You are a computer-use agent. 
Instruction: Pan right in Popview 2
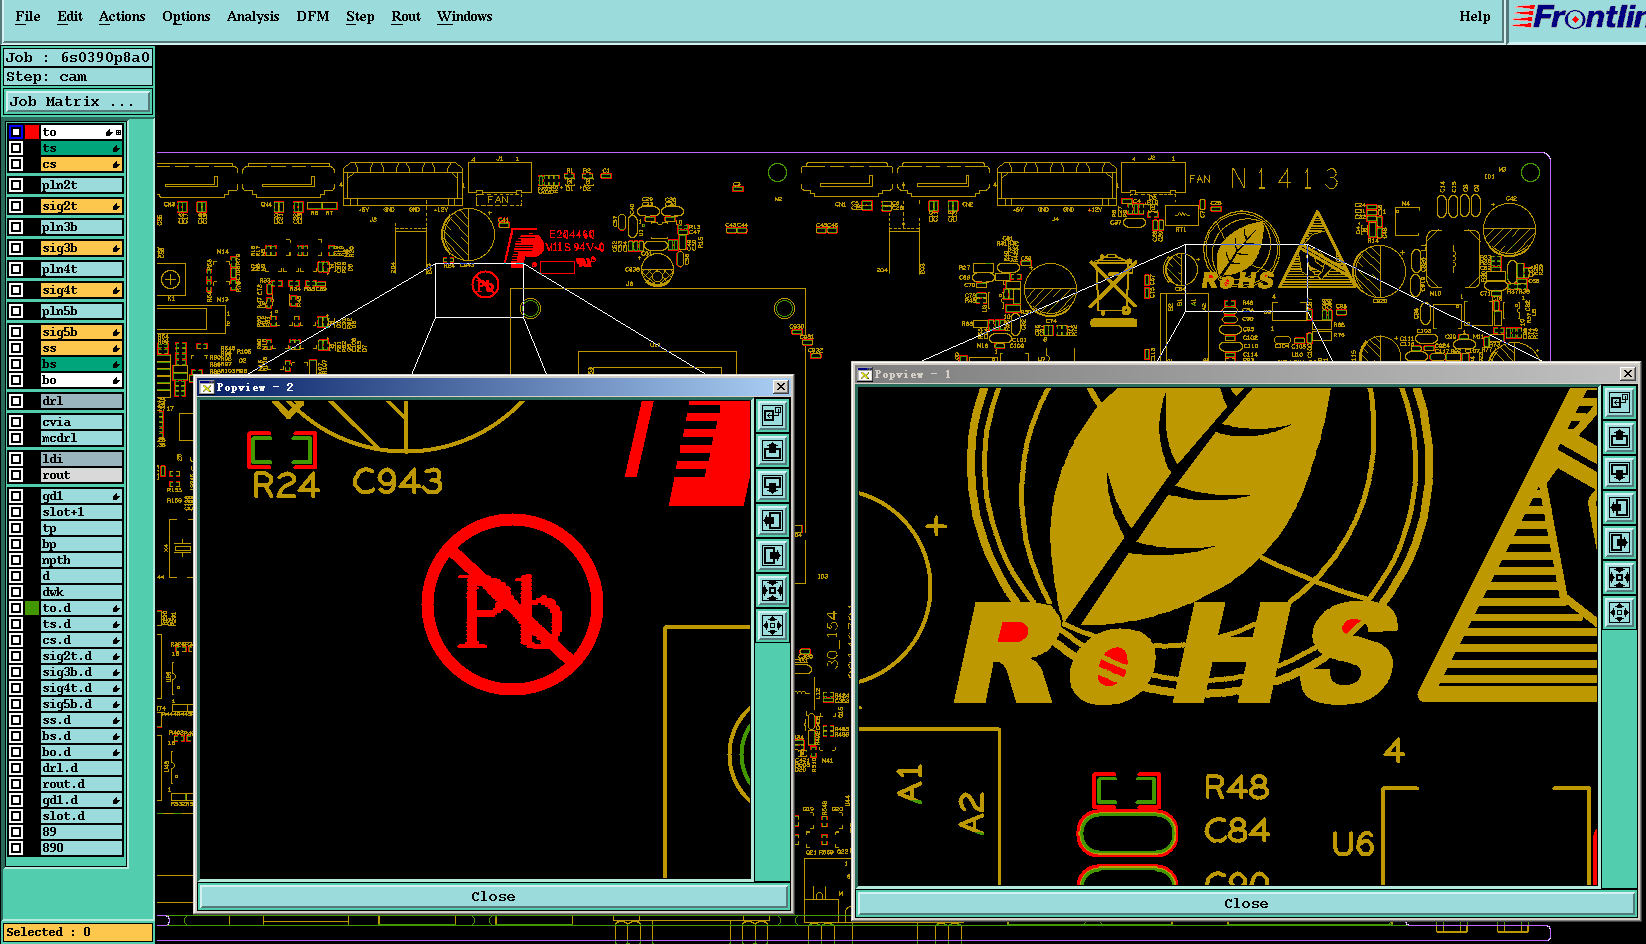772,555
